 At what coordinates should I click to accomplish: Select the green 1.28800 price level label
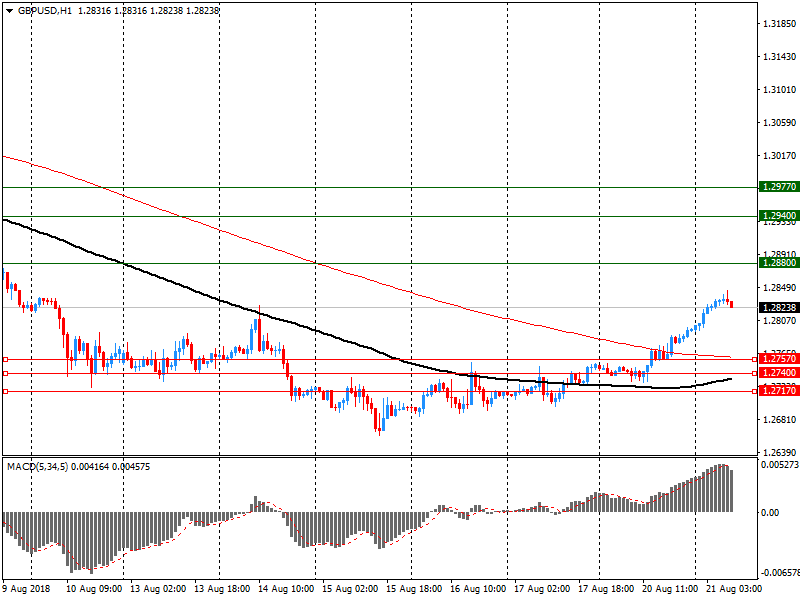779,263
